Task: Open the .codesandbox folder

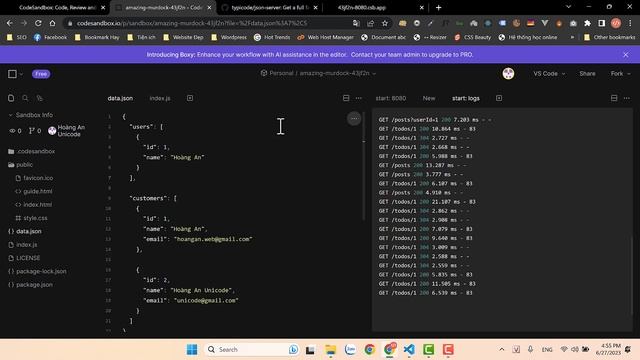Action: 31,151
